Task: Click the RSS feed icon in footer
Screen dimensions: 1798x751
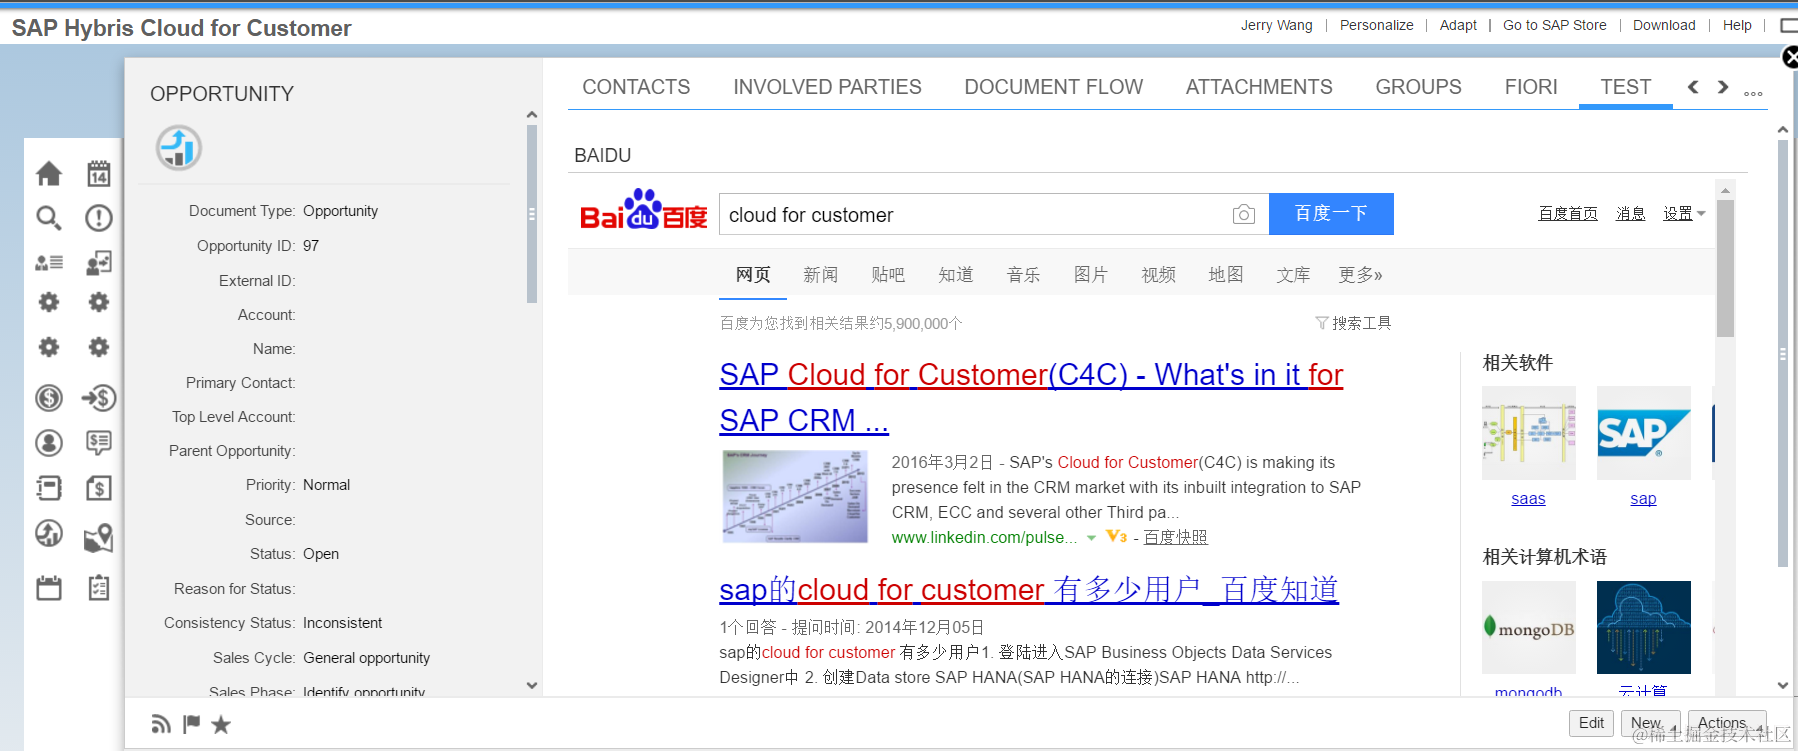Action: coord(160,724)
